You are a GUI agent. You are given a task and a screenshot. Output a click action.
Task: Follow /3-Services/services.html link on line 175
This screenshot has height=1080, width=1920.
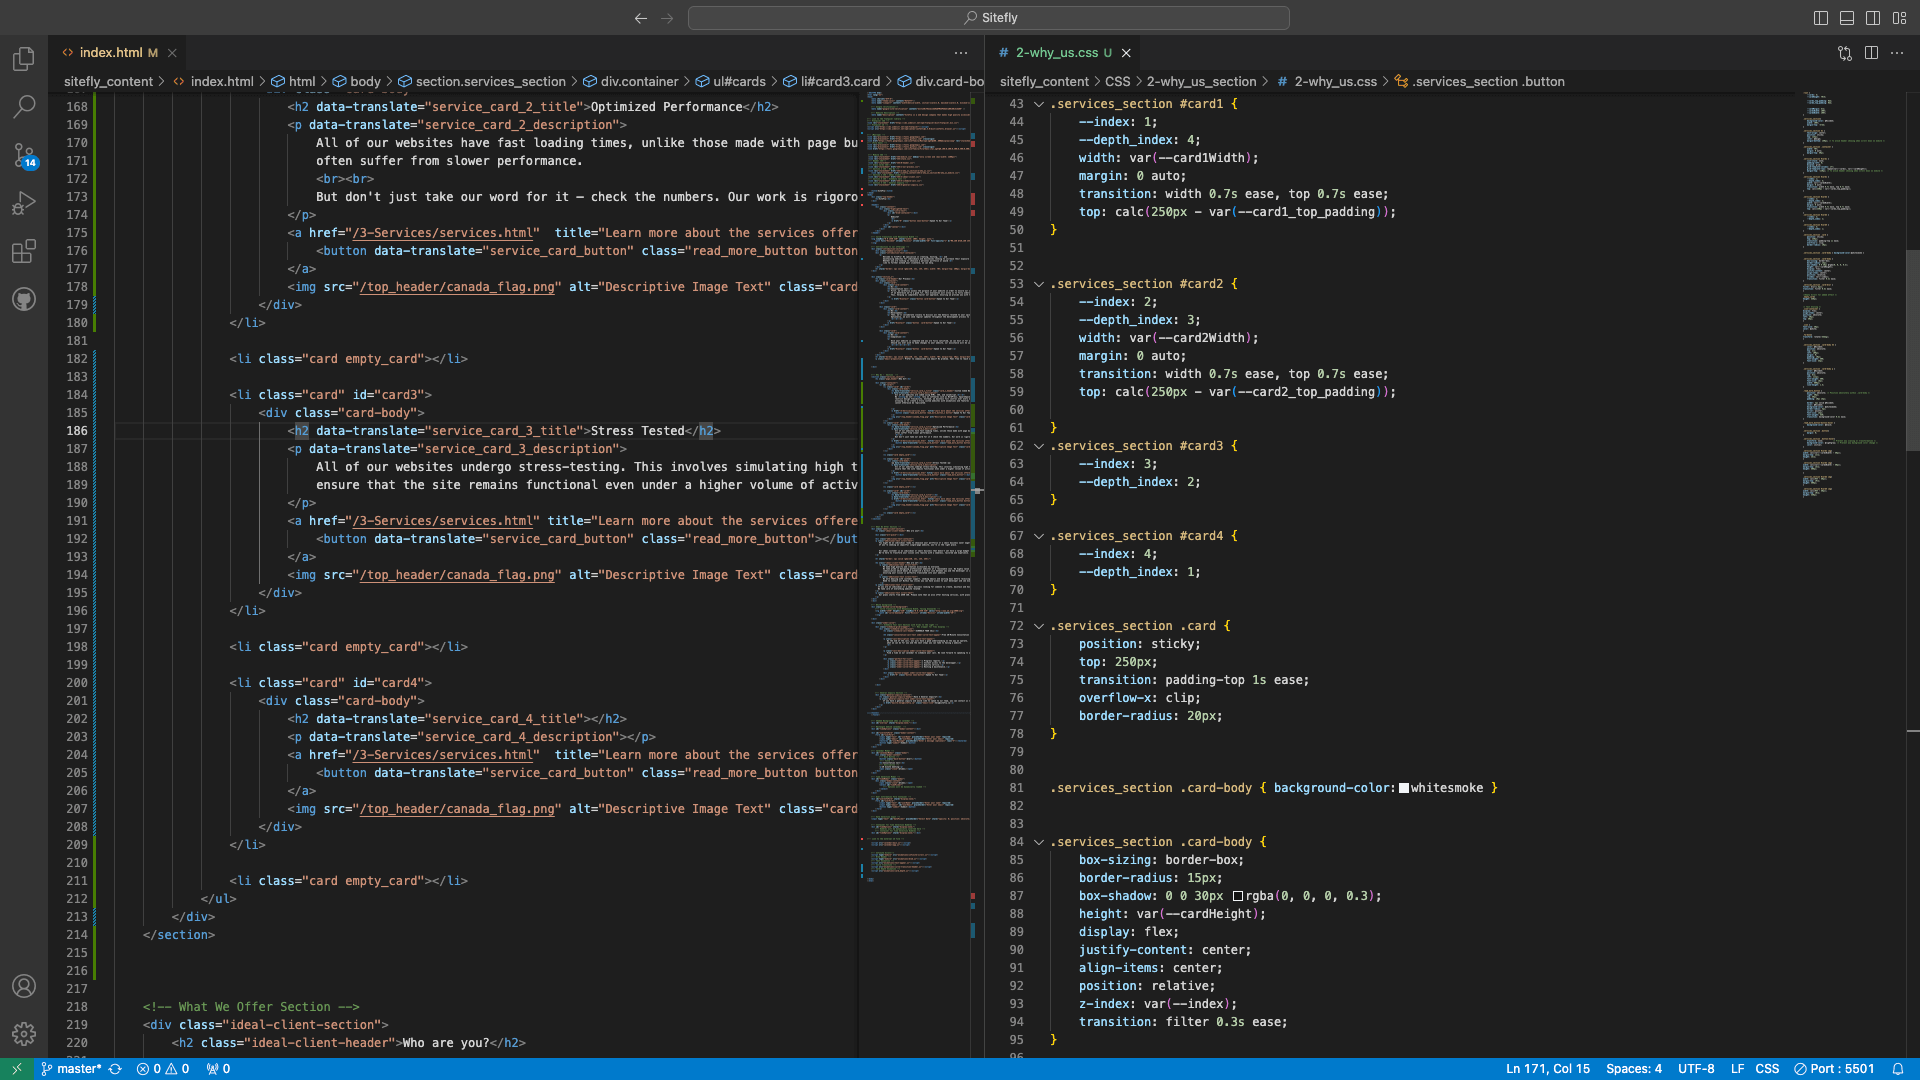tap(442, 233)
